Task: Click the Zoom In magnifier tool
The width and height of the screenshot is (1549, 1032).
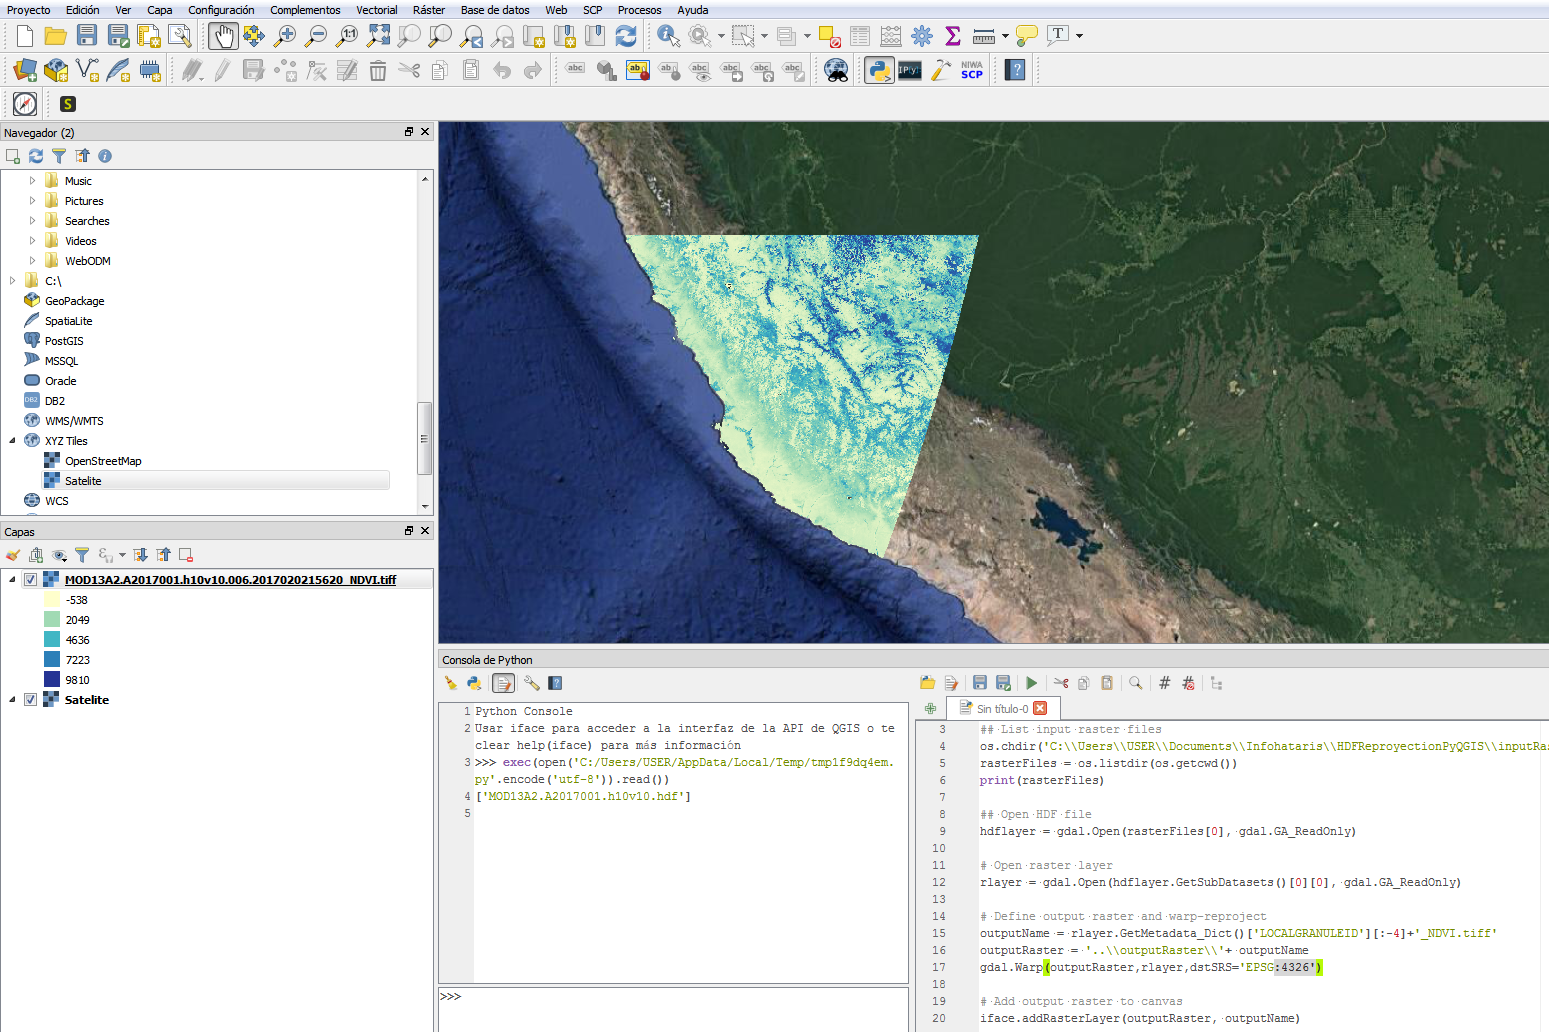Action: tap(285, 37)
